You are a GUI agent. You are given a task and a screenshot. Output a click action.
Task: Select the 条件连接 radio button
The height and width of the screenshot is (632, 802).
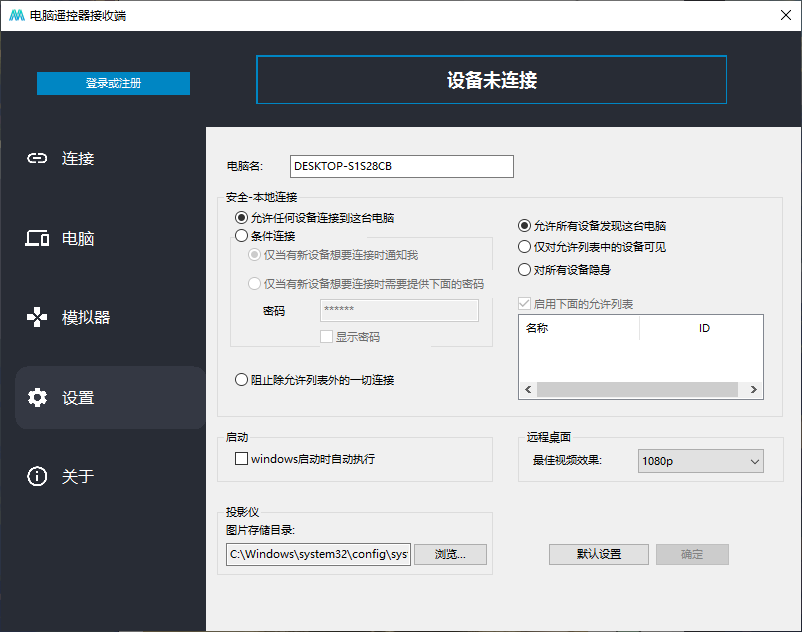pyautogui.click(x=241, y=236)
